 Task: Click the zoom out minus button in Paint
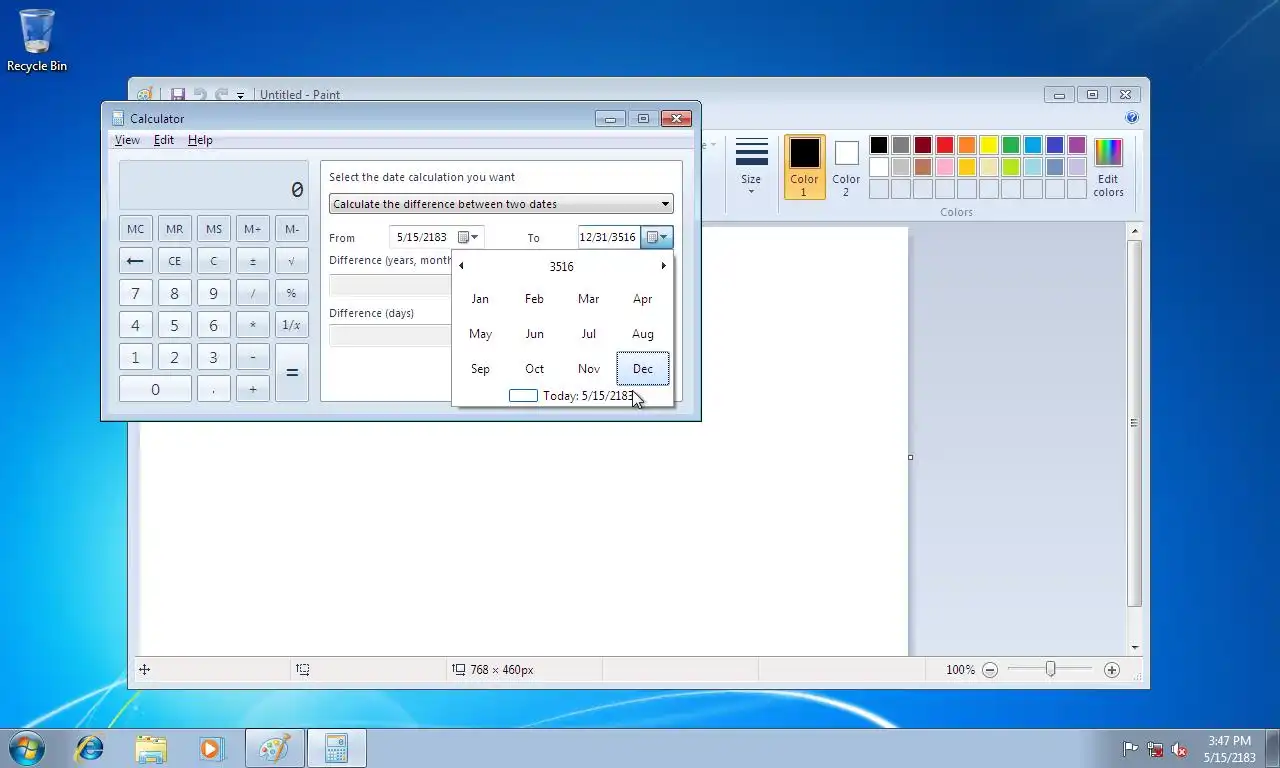pyautogui.click(x=990, y=670)
